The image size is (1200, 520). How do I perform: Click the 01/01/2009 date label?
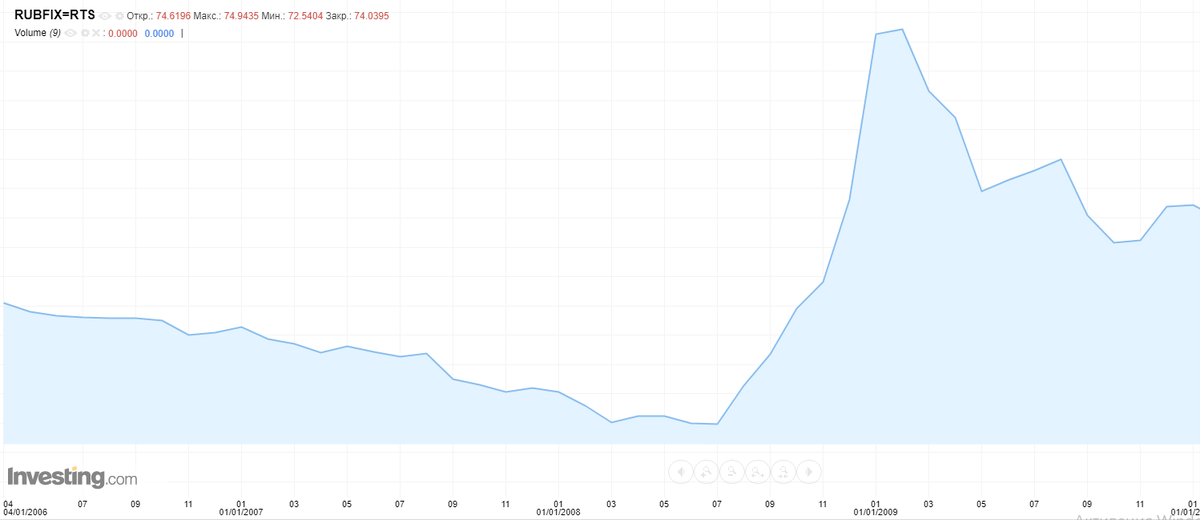click(875, 512)
